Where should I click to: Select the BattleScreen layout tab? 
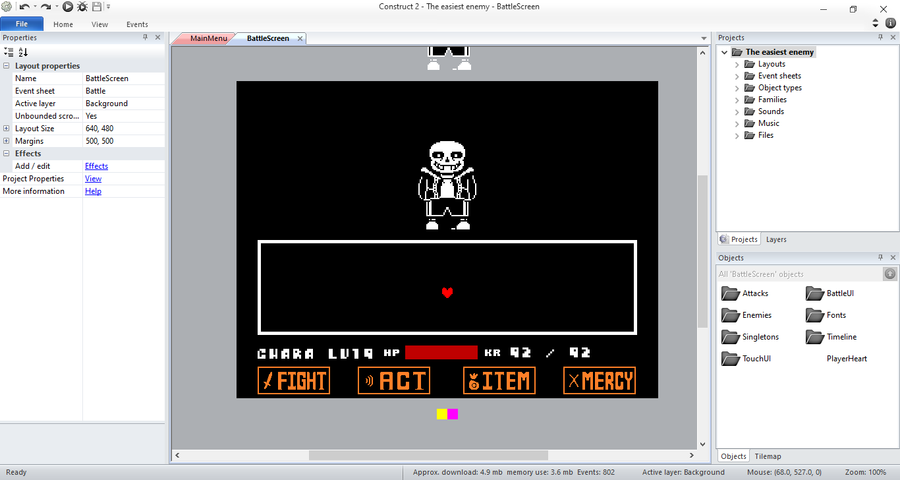pos(267,38)
